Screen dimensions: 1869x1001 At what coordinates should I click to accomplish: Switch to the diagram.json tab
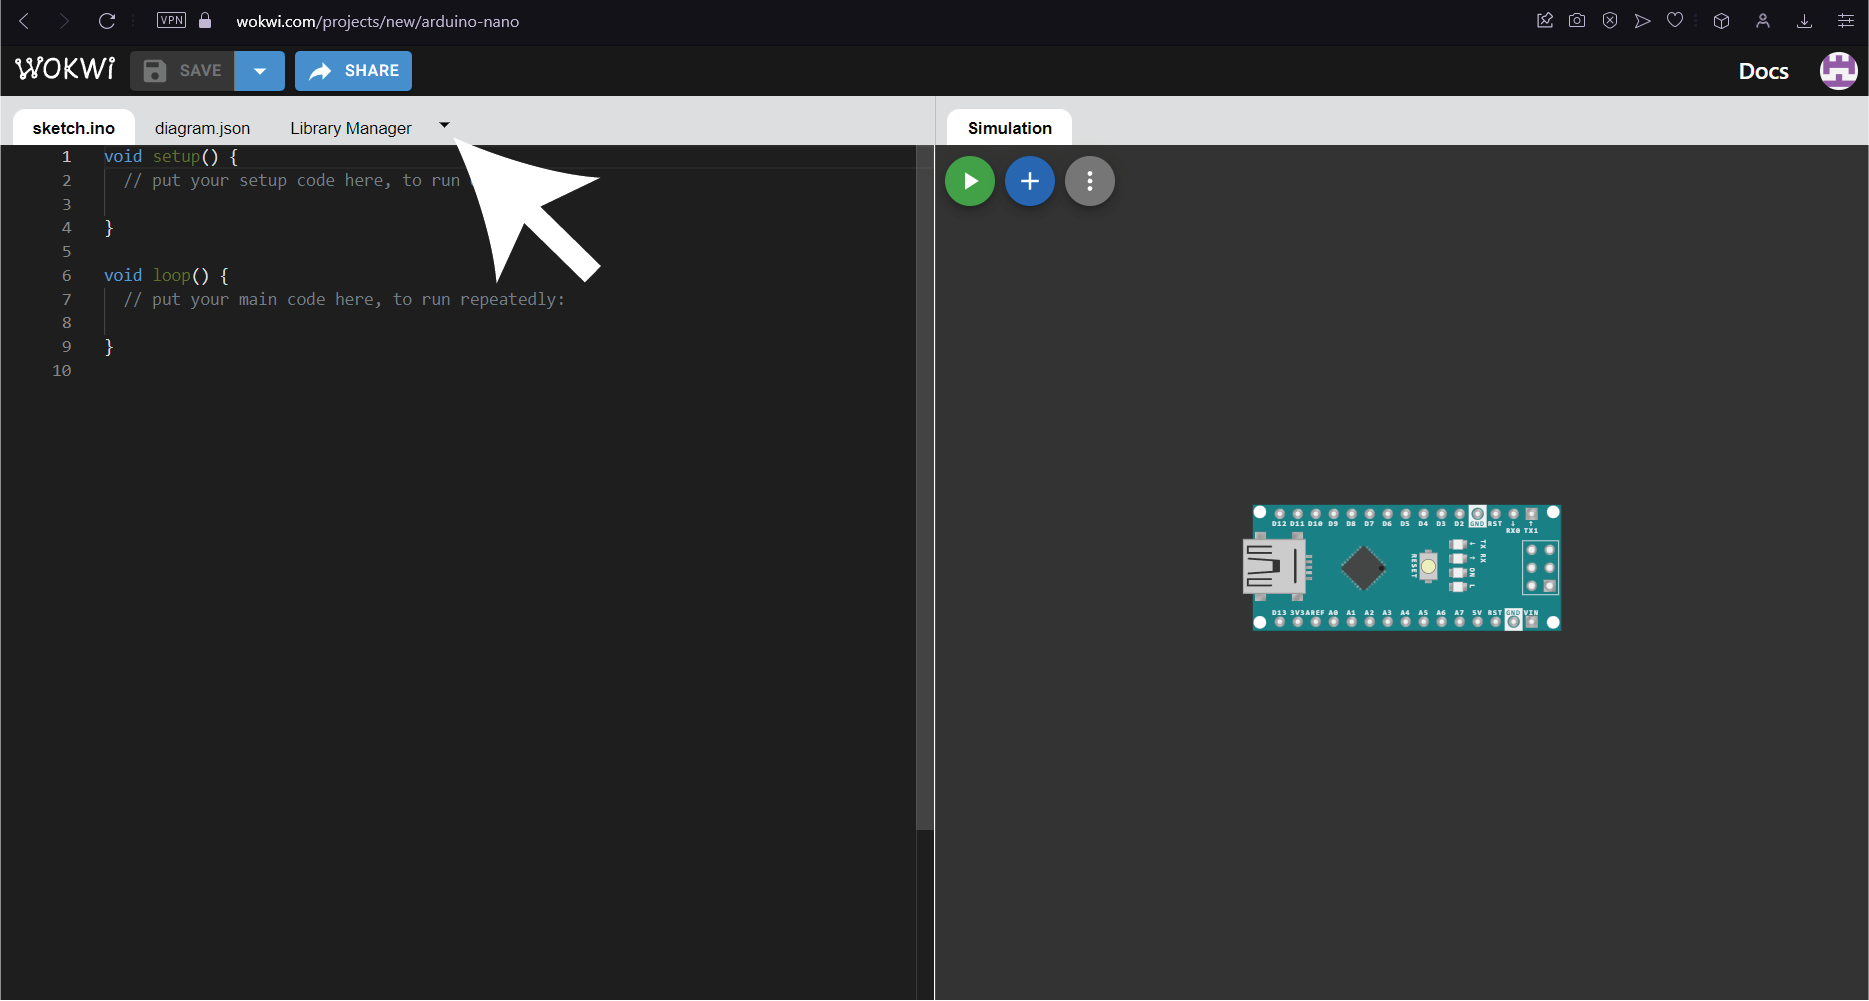(202, 128)
